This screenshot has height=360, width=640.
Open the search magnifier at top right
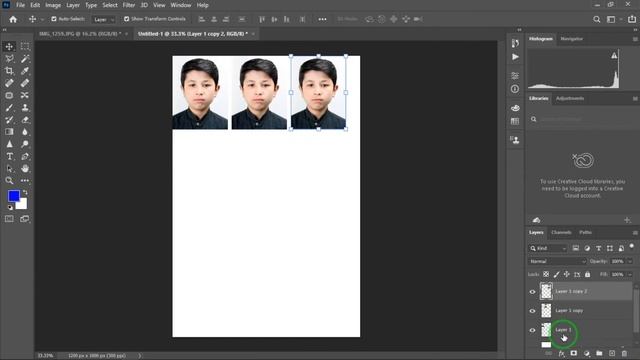click(597, 19)
